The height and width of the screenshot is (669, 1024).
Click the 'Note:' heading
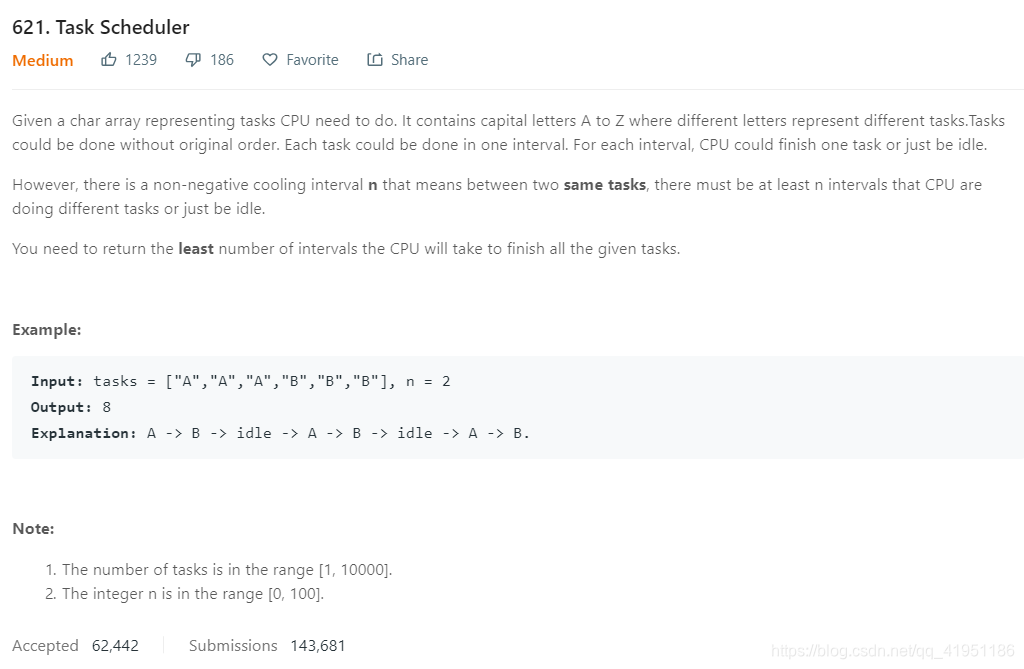click(x=33, y=529)
